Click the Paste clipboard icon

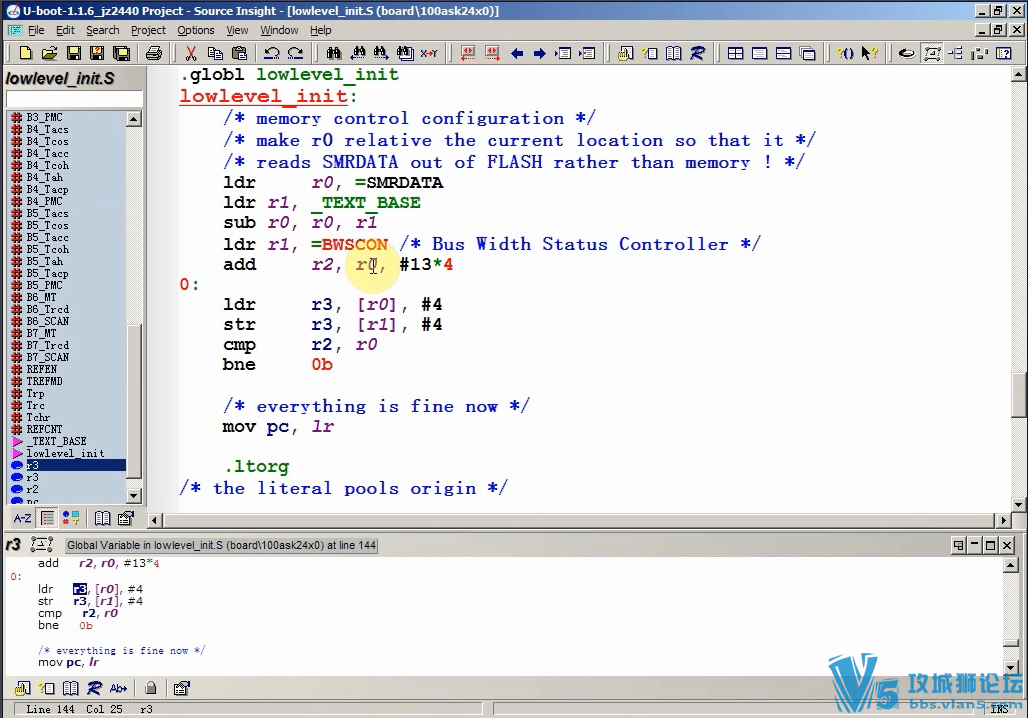tap(239, 53)
